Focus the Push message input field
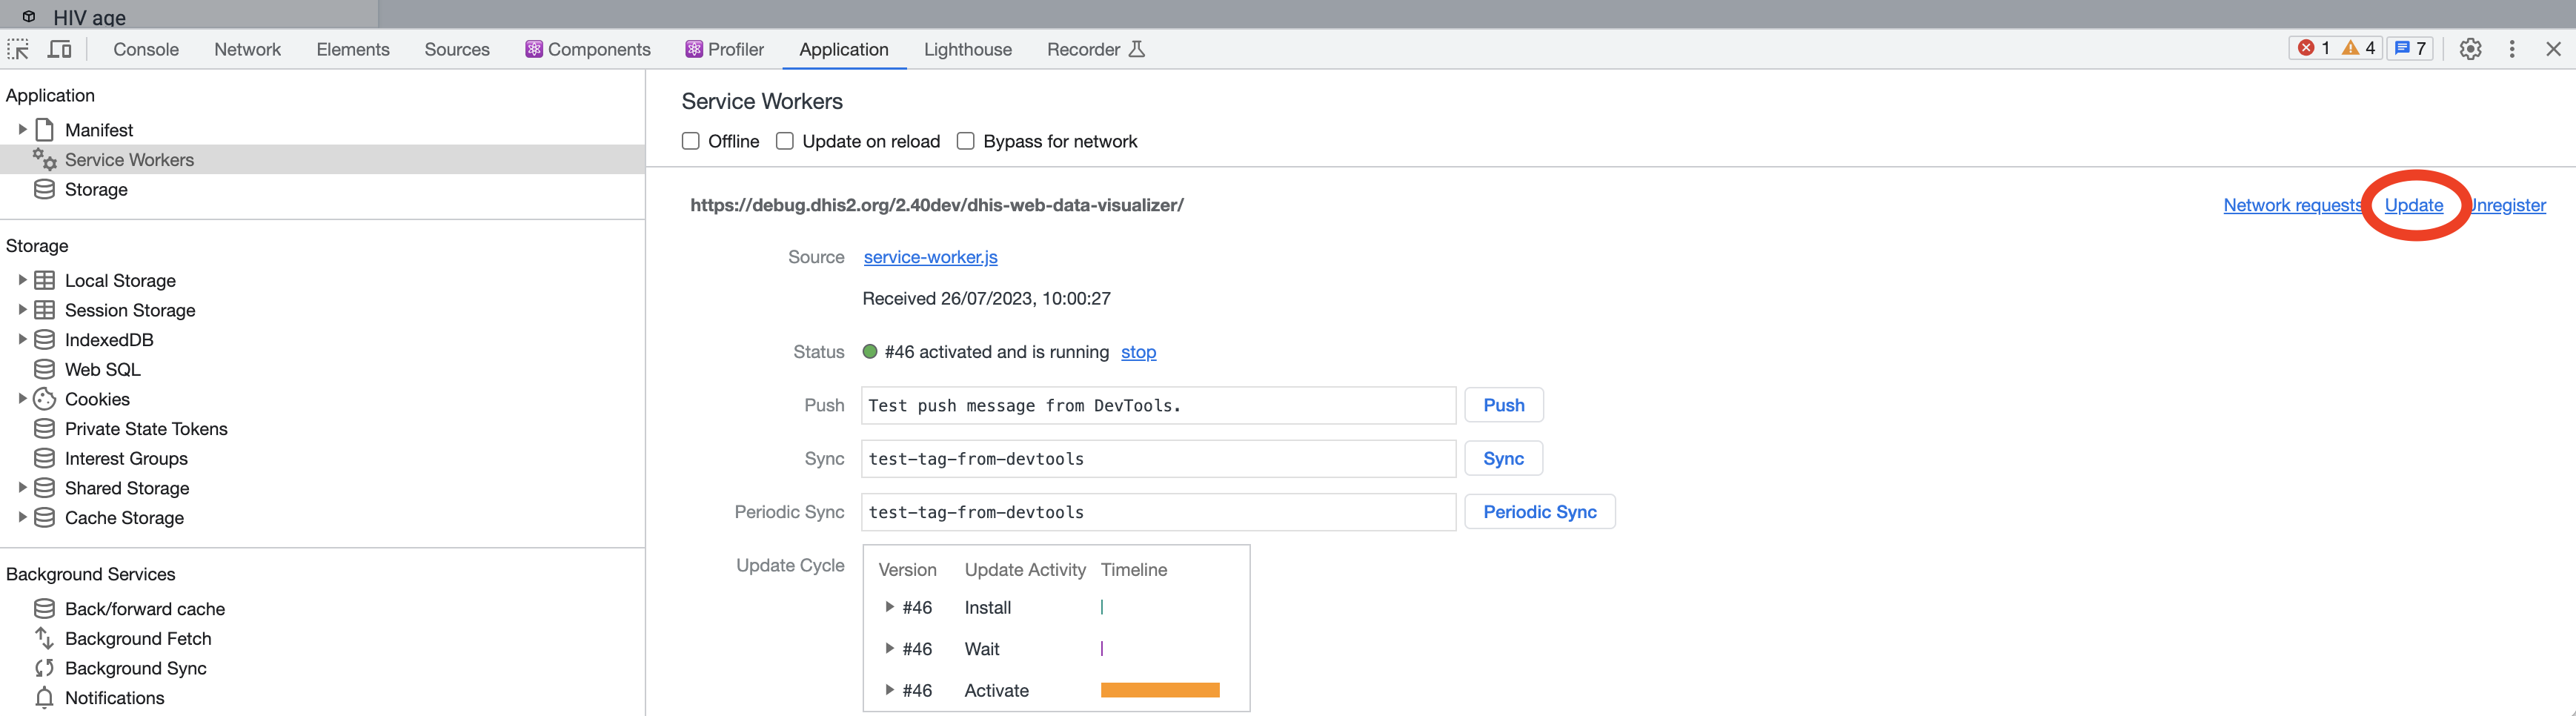Screen dimensions: 2576x716 (1159, 405)
